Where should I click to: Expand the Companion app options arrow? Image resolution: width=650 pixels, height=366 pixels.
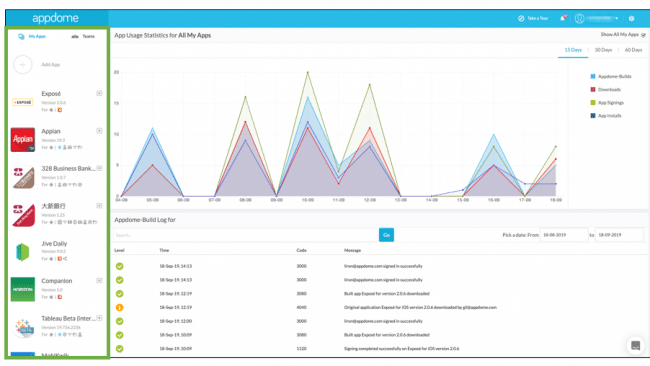pos(99,281)
